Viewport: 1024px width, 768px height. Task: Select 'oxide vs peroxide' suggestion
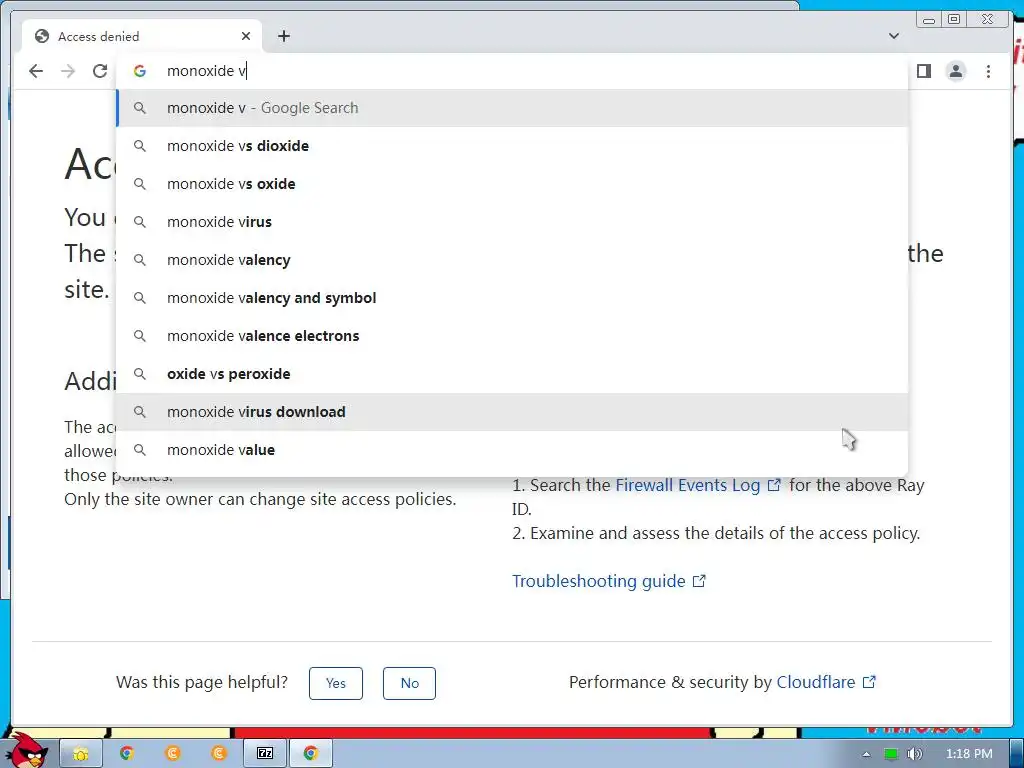pyautogui.click(x=512, y=374)
